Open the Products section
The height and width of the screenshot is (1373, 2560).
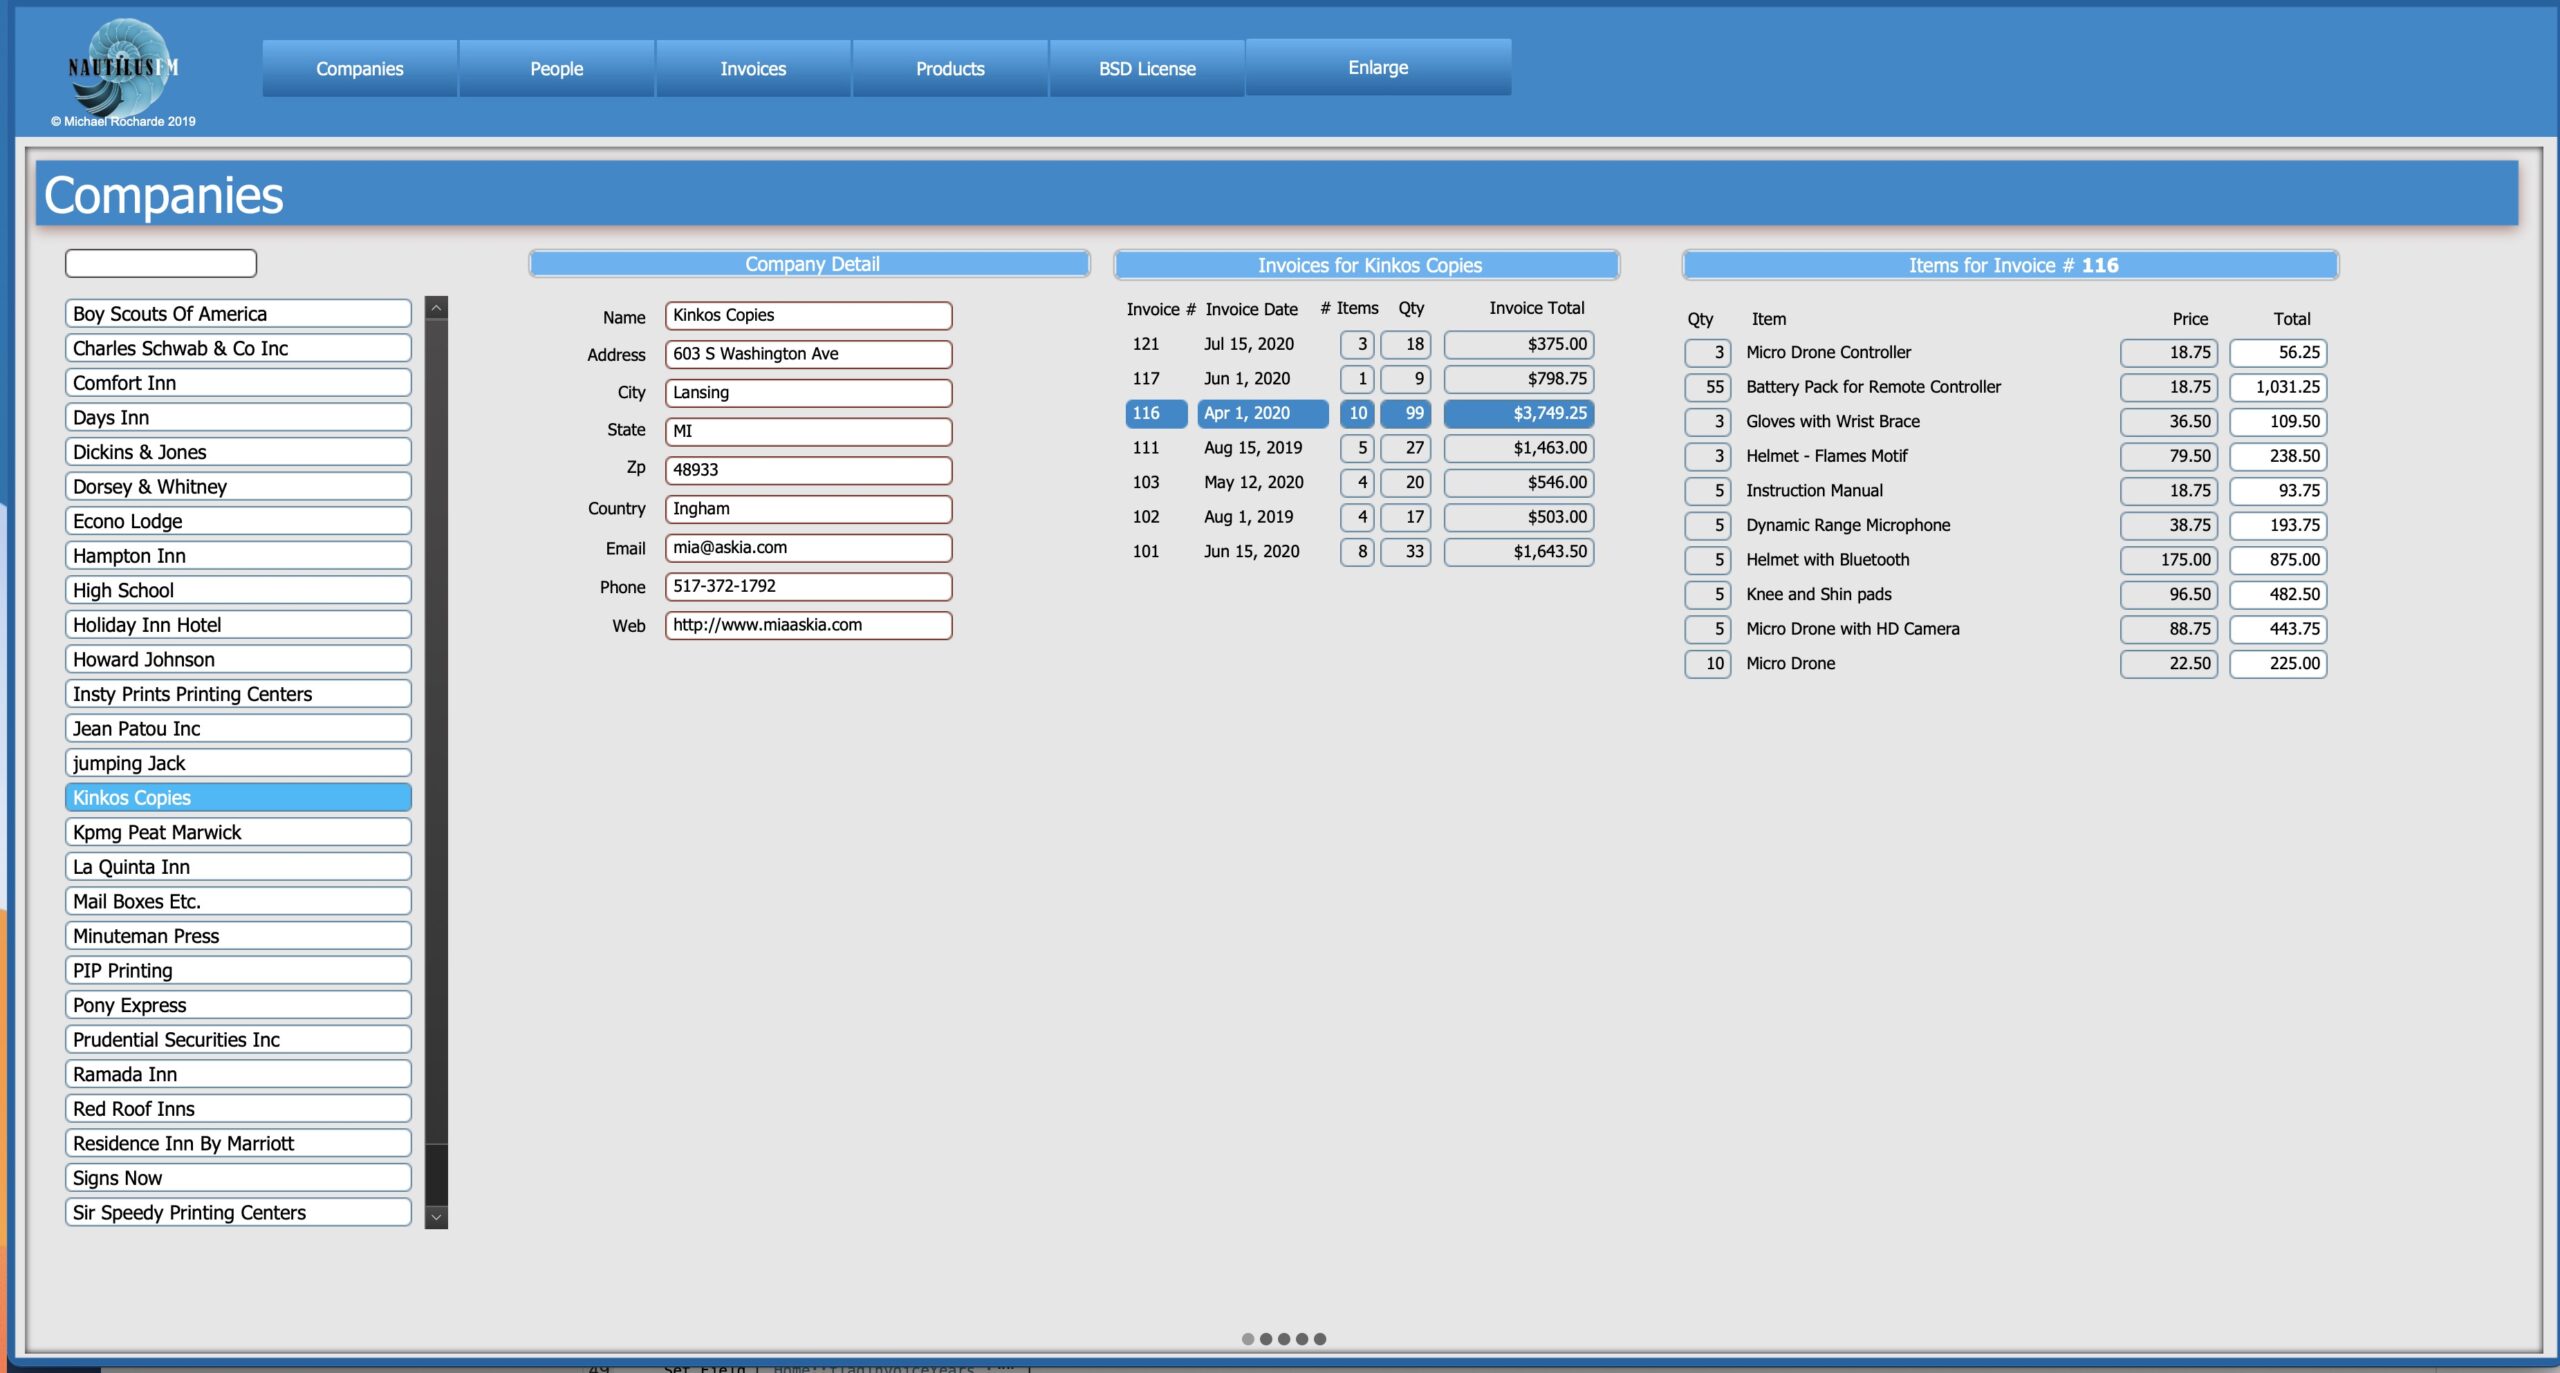[x=950, y=69]
